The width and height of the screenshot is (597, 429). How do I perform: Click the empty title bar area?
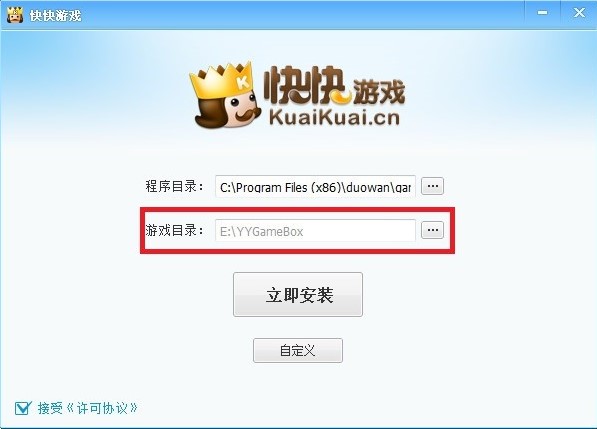coord(305,14)
